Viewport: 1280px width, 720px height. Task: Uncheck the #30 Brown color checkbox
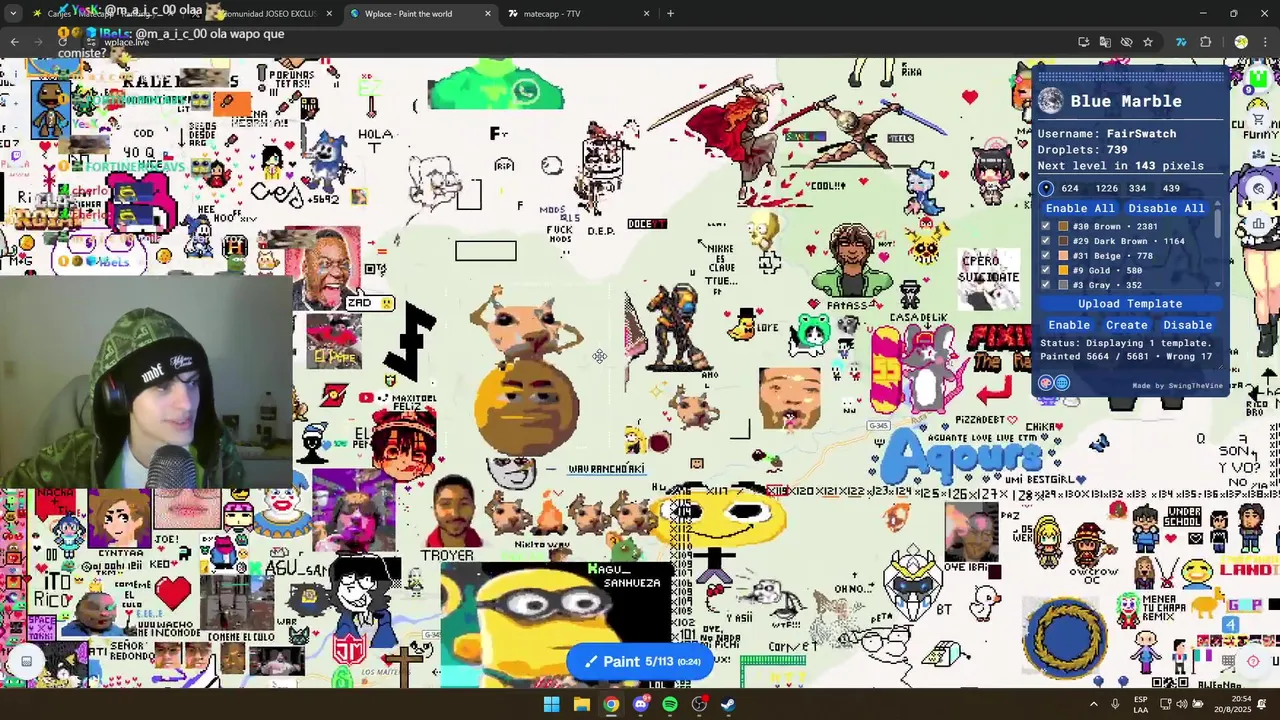(x=1046, y=226)
